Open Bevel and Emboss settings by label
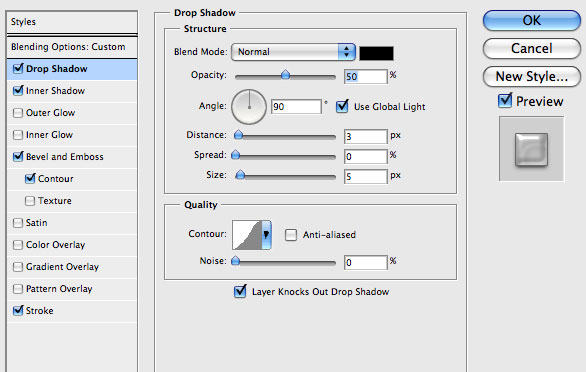The height and width of the screenshot is (372, 586). tap(65, 157)
